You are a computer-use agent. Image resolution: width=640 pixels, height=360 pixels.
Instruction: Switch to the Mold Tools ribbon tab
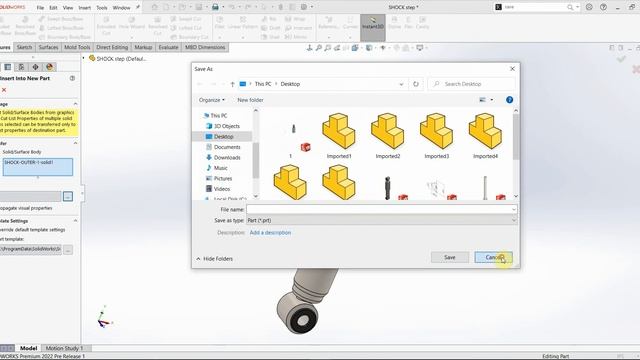point(77,47)
